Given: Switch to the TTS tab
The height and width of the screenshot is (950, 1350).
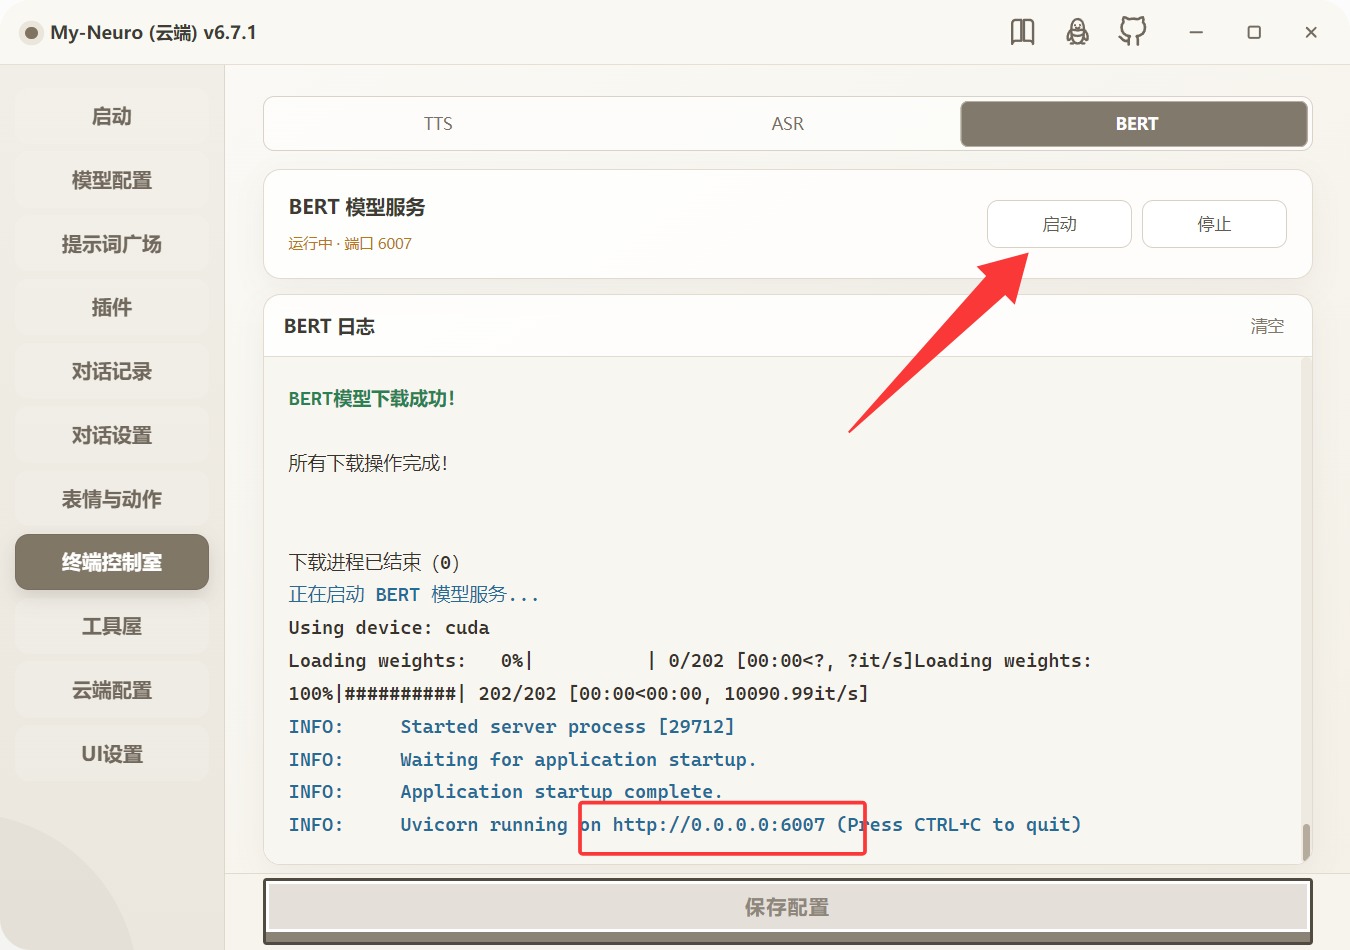Looking at the screenshot, I should pos(438,124).
